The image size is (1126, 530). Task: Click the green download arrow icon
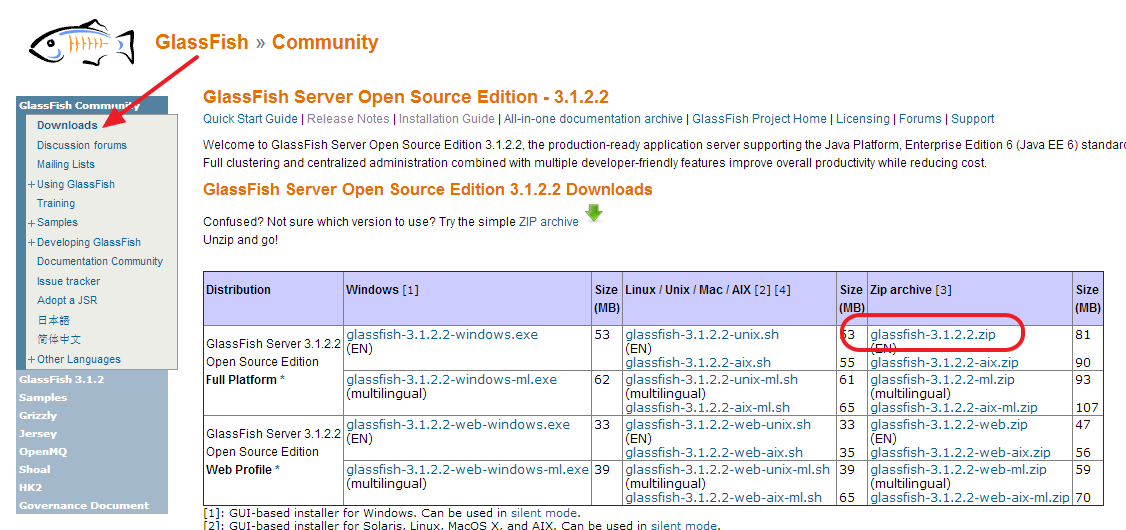pos(594,213)
